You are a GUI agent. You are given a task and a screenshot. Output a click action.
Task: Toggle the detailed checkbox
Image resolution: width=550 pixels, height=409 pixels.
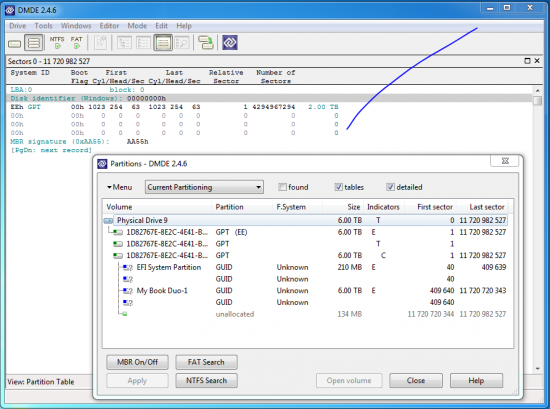pos(390,187)
